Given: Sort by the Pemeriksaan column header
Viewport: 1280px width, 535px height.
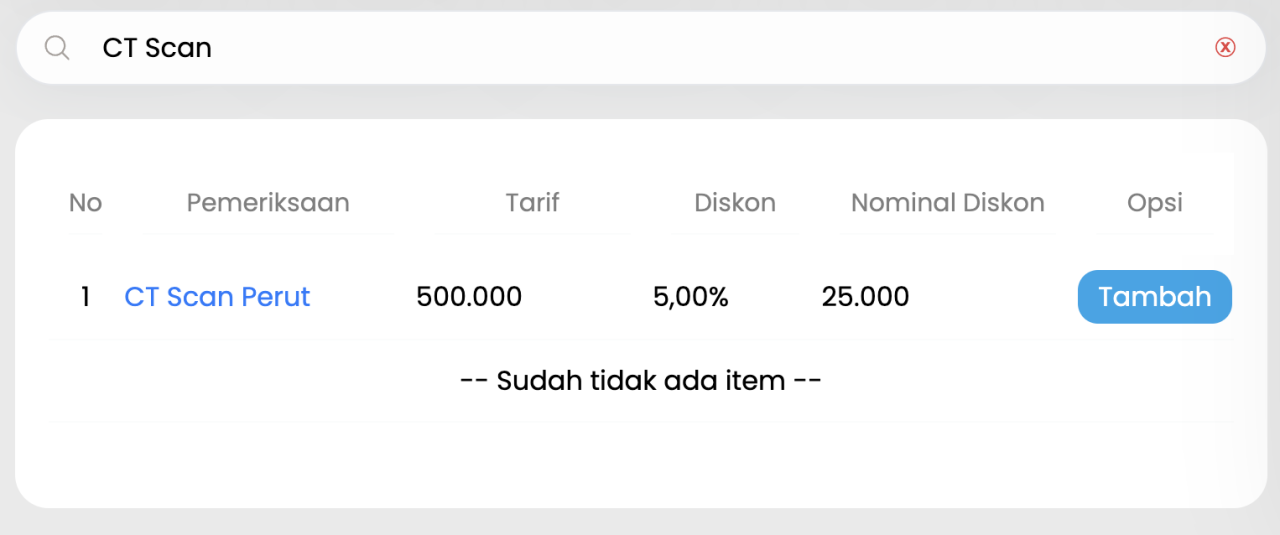Looking at the screenshot, I should [268, 203].
